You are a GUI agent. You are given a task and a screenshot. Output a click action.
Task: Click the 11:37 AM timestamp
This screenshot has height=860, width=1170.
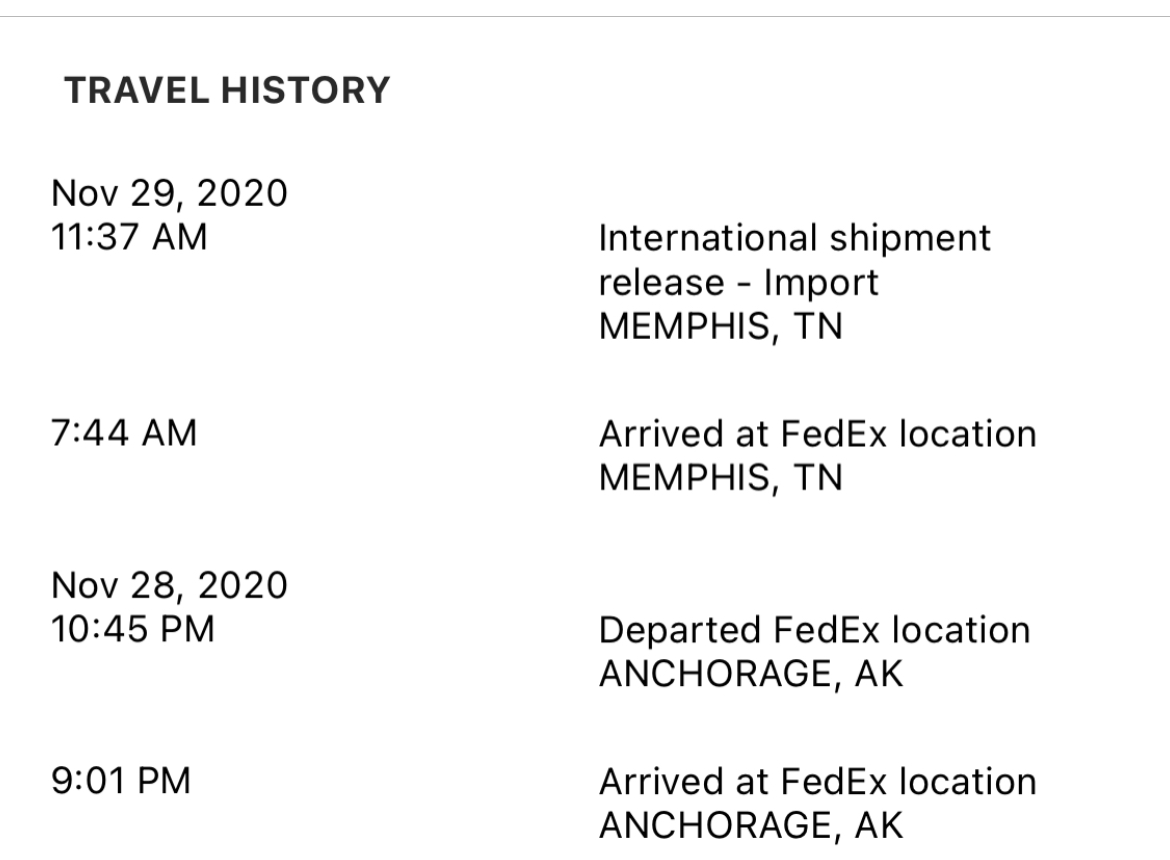pyautogui.click(x=130, y=239)
